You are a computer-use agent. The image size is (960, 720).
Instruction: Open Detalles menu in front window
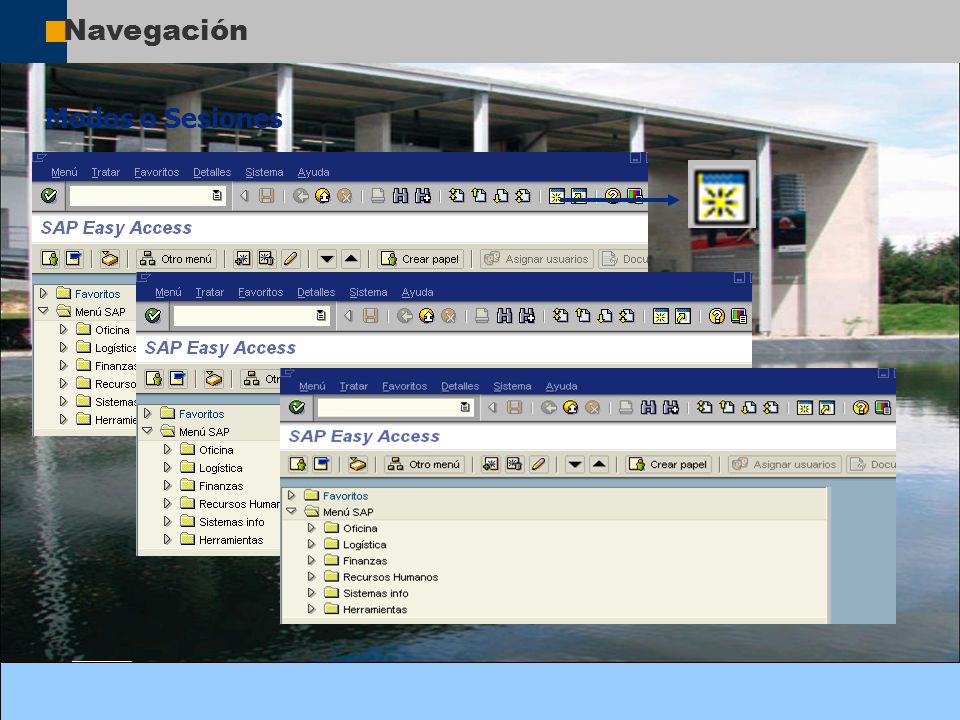(x=460, y=386)
